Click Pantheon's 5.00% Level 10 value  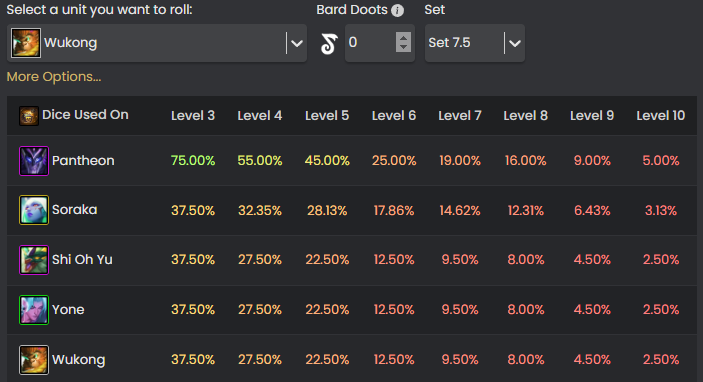click(660, 161)
